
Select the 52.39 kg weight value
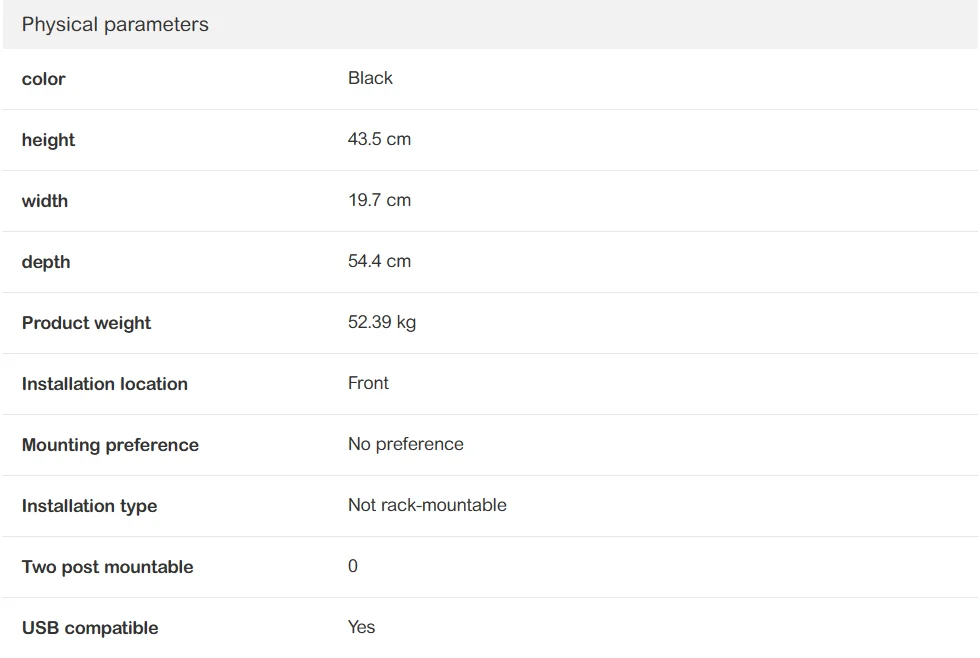pos(382,322)
